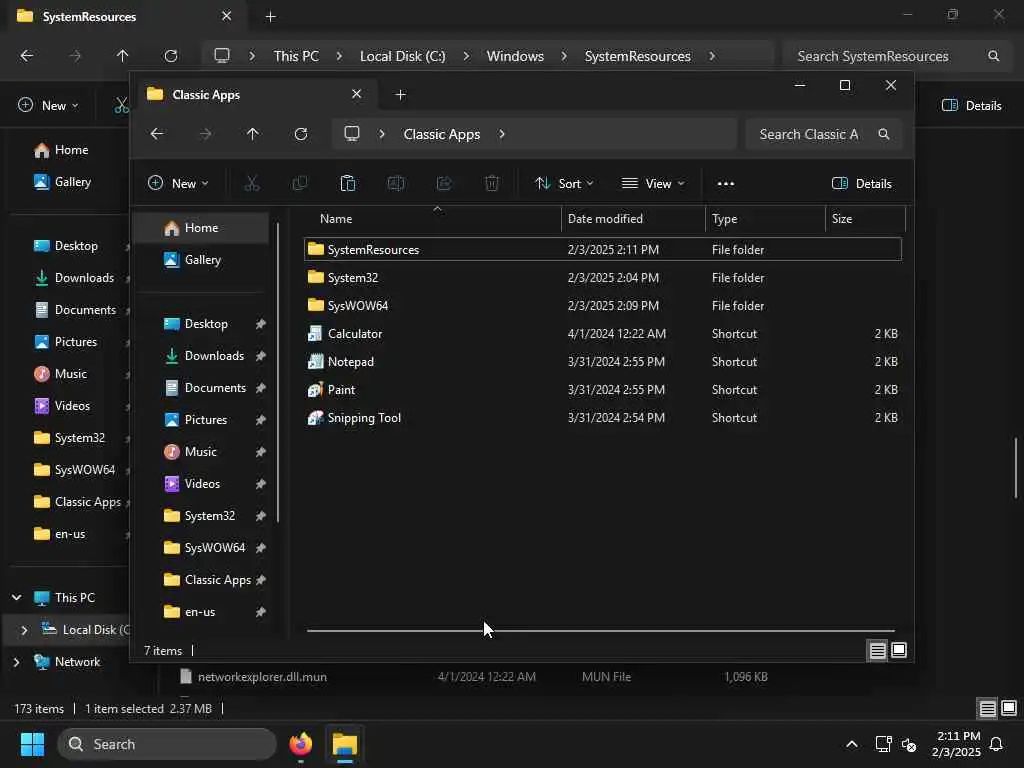The height and width of the screenshot is (768, 1024).
Task: Add new tab in Classic Apps window
Action: click(400, 95)
